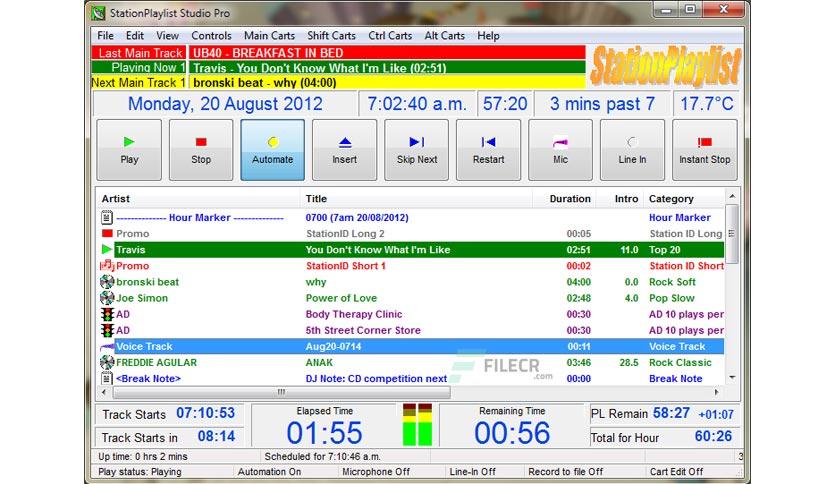Click the disc icon next to Joe Simon
The width and height of the screenshot is (836, 484).
(x=107, y=298)
